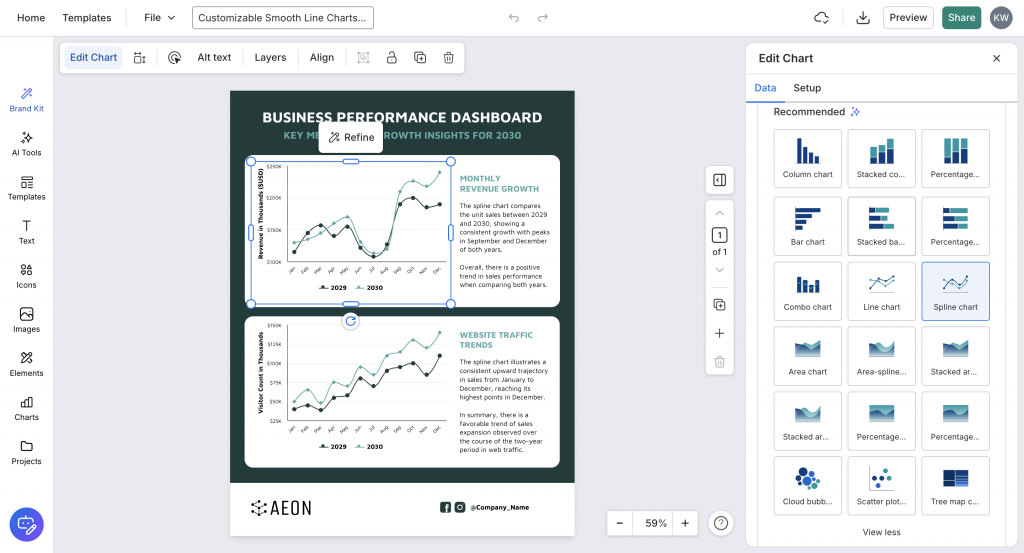Image resolution: width=1024 pixels, height=553 pixels.
Task: Choose the Stacked bar chart type
Action: [881, 226]
